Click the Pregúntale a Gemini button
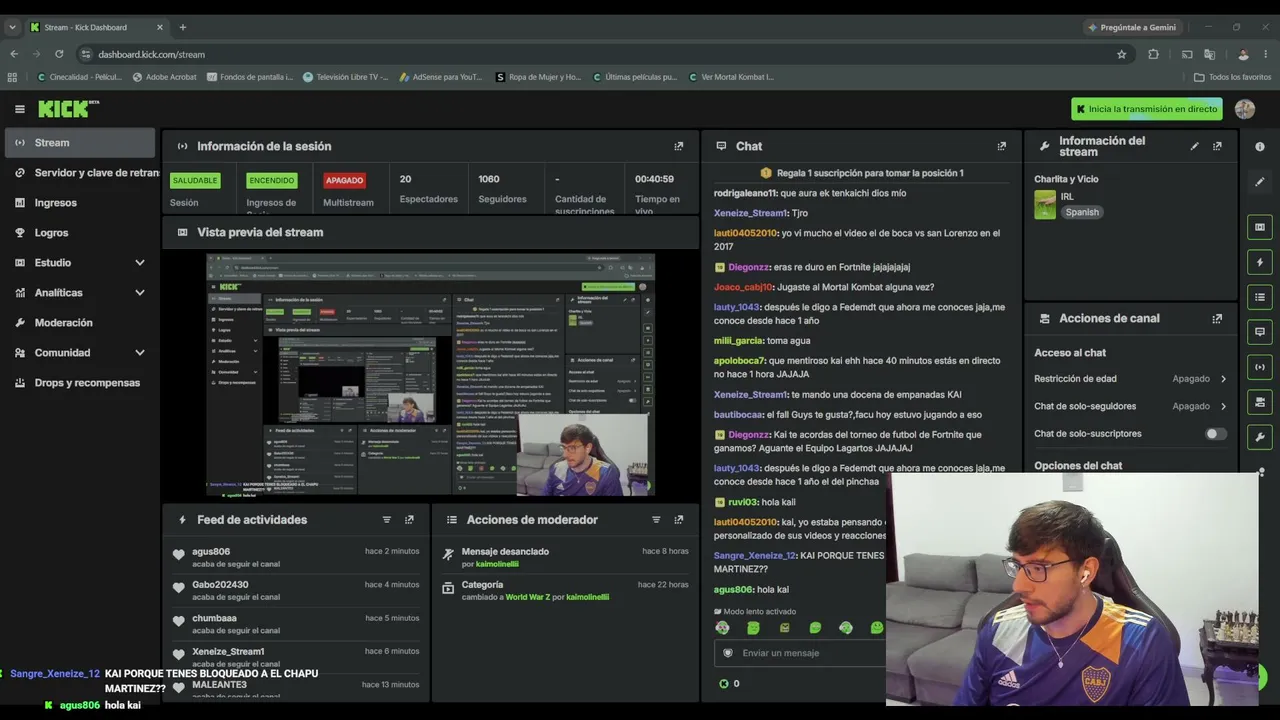The width and height of the screenshot is (1280, 720). pos(1133,27)
